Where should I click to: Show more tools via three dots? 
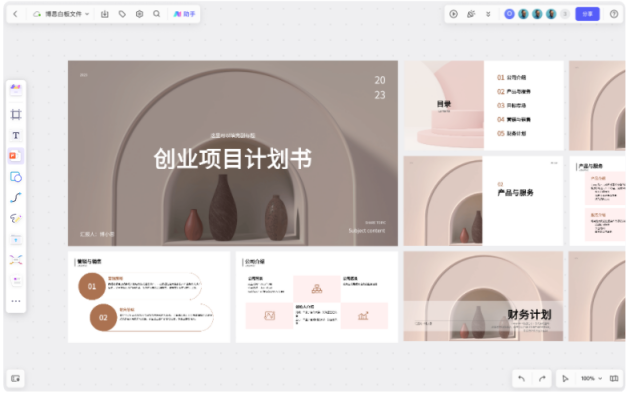click(x=16, y=301)
